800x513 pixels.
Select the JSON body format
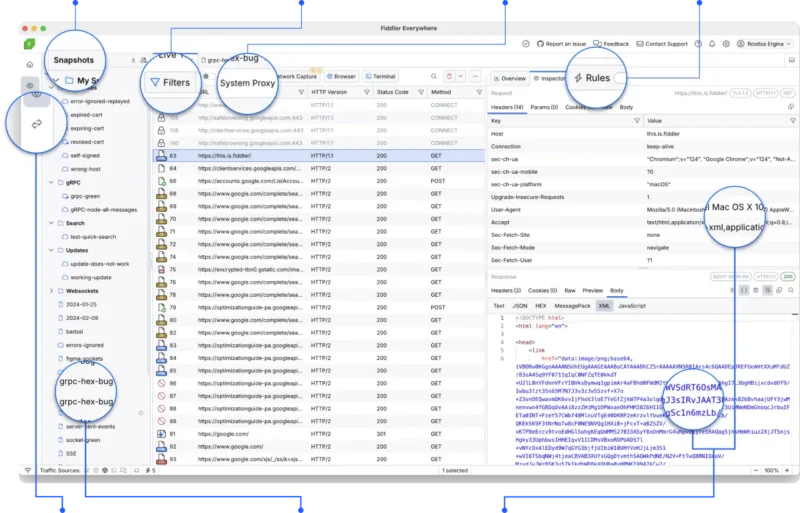[519, 306]
